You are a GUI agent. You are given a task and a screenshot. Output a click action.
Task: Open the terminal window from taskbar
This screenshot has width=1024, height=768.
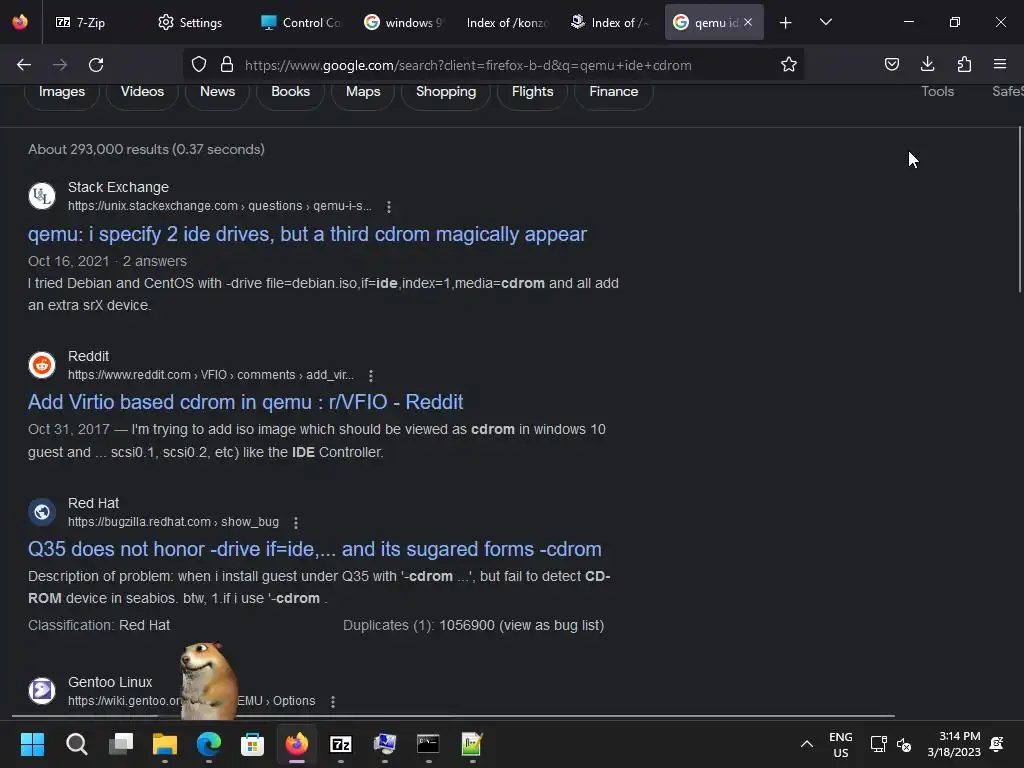428,744
